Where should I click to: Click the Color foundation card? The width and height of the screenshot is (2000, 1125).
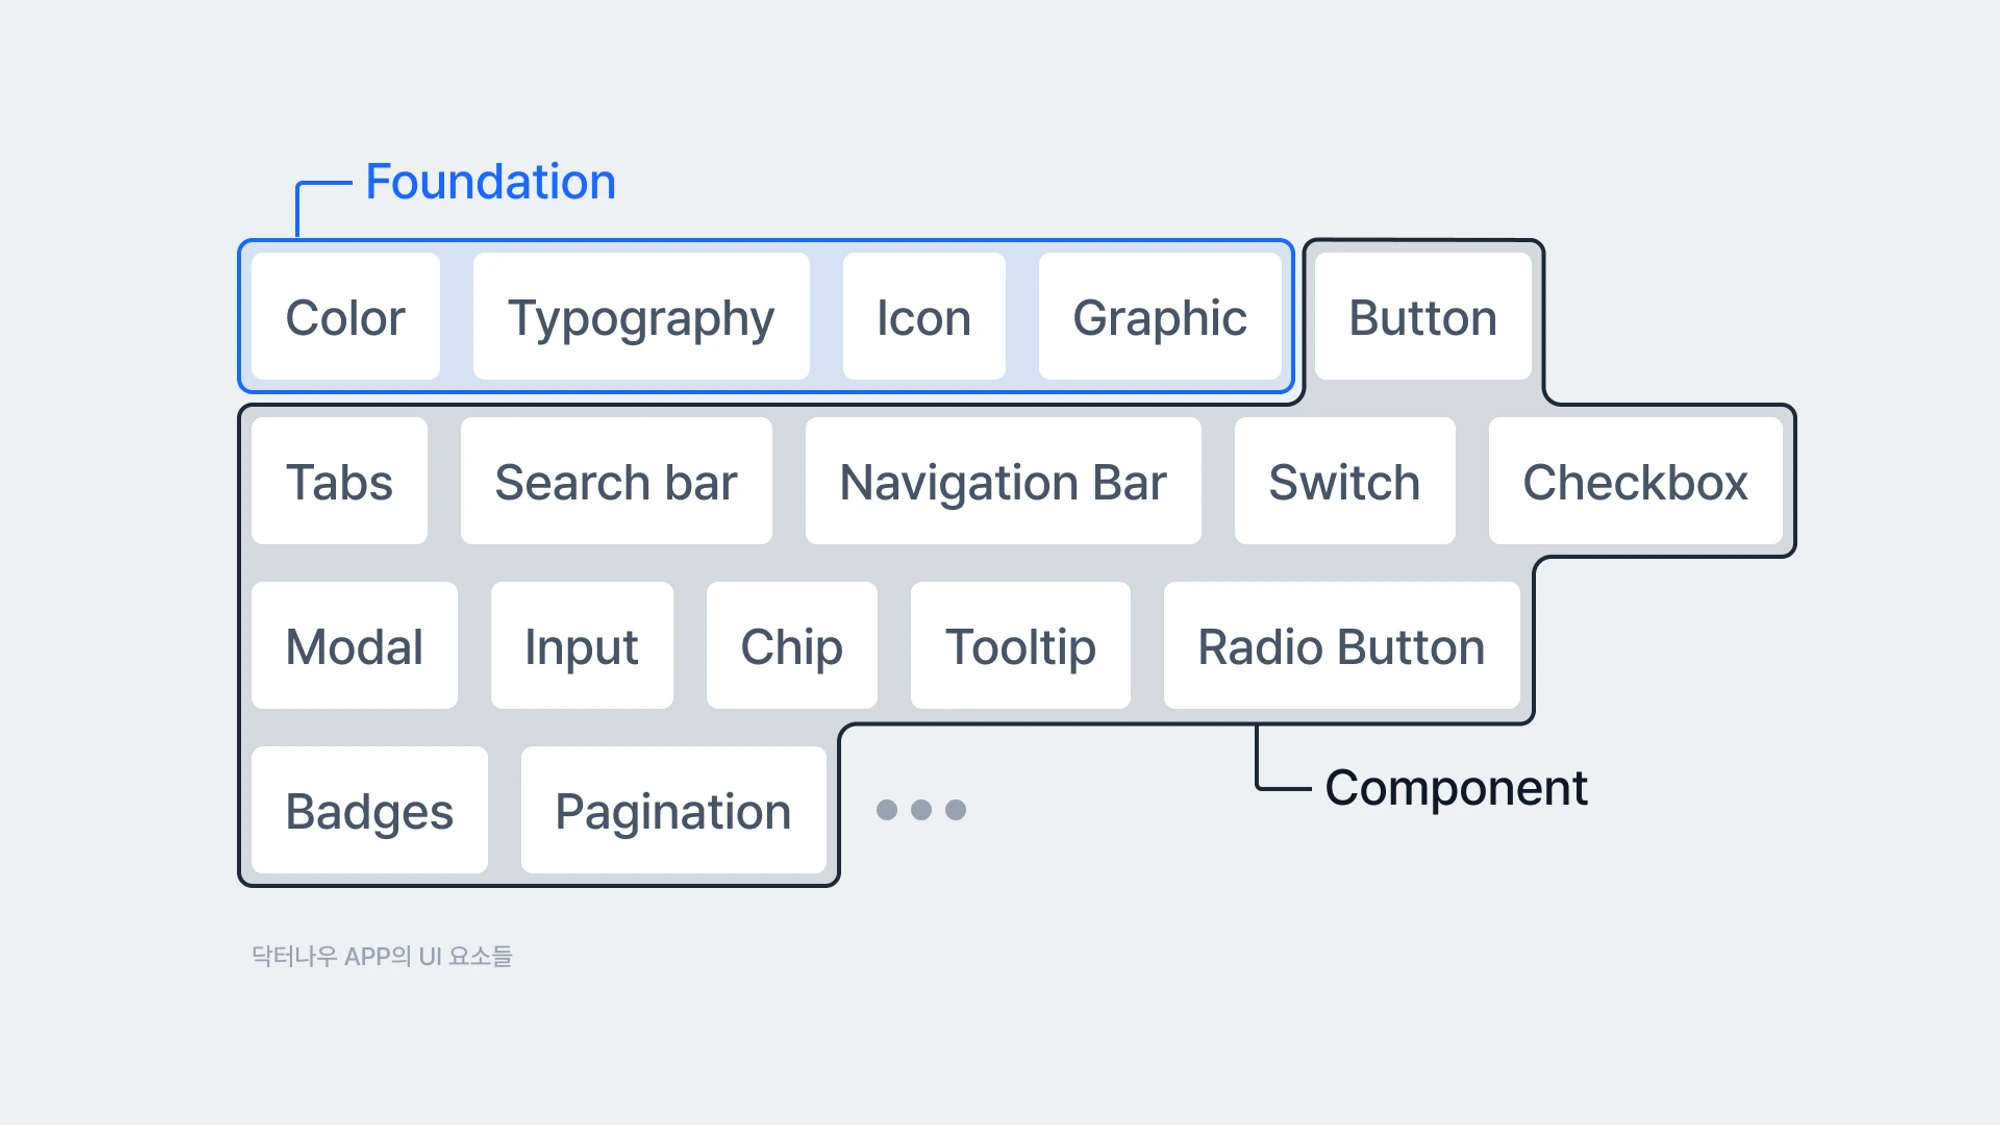(x=345, y=316)
